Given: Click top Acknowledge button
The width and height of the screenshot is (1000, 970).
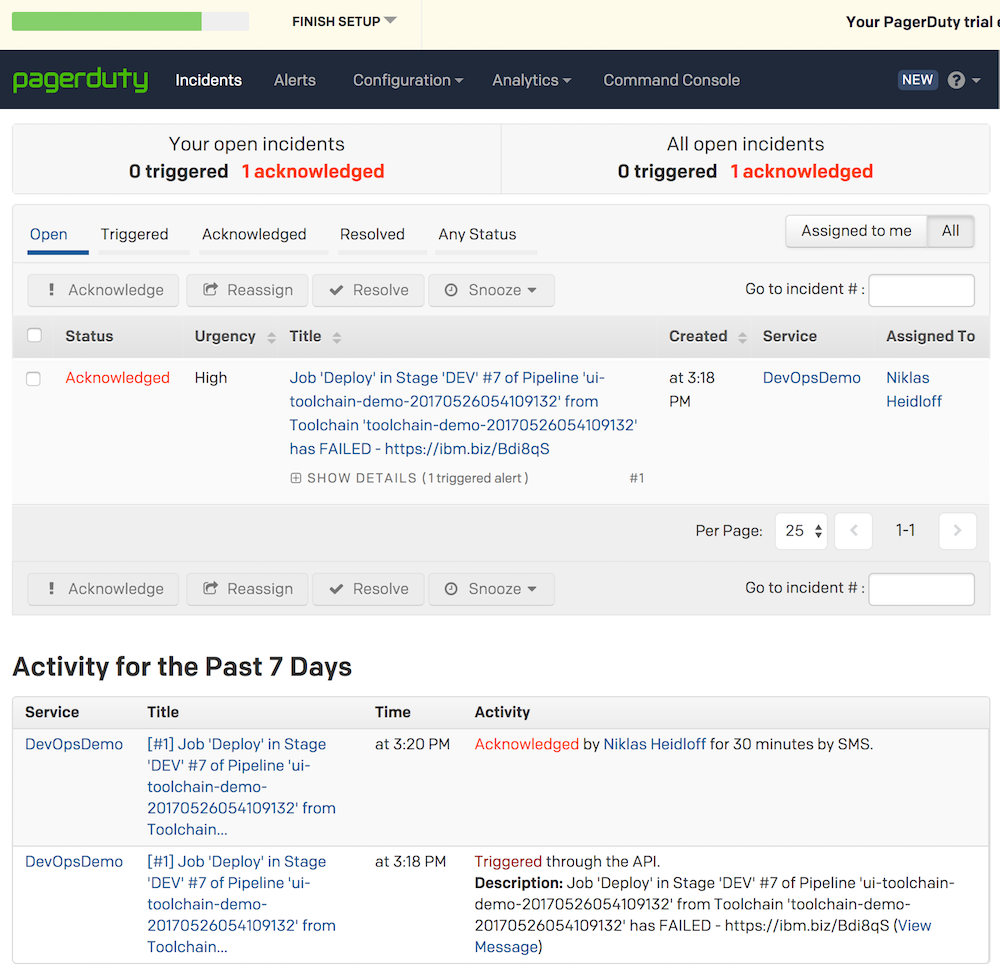Looking at the screenshot, I should pyautogui.click(x=103, y=290).
